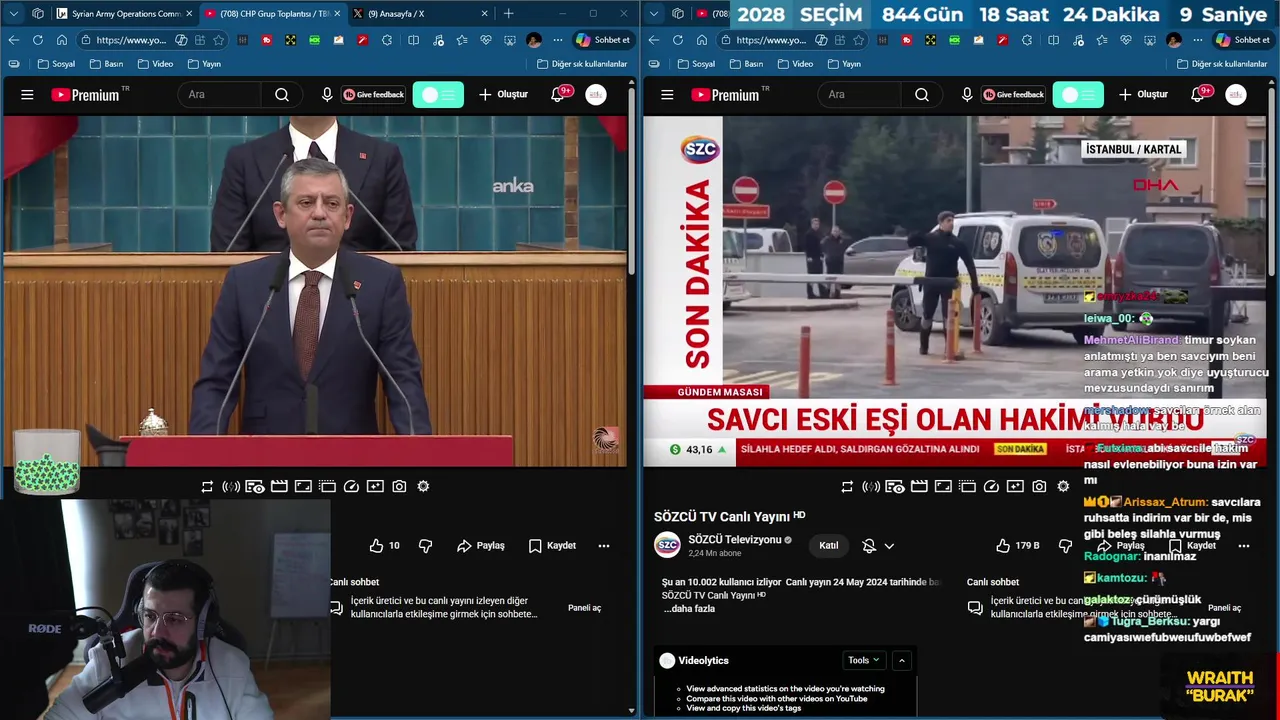Viewport: 1280px width, 720px height.
Task: Switch to Anasayfa / X tab
Action: (x=420, y=14)
